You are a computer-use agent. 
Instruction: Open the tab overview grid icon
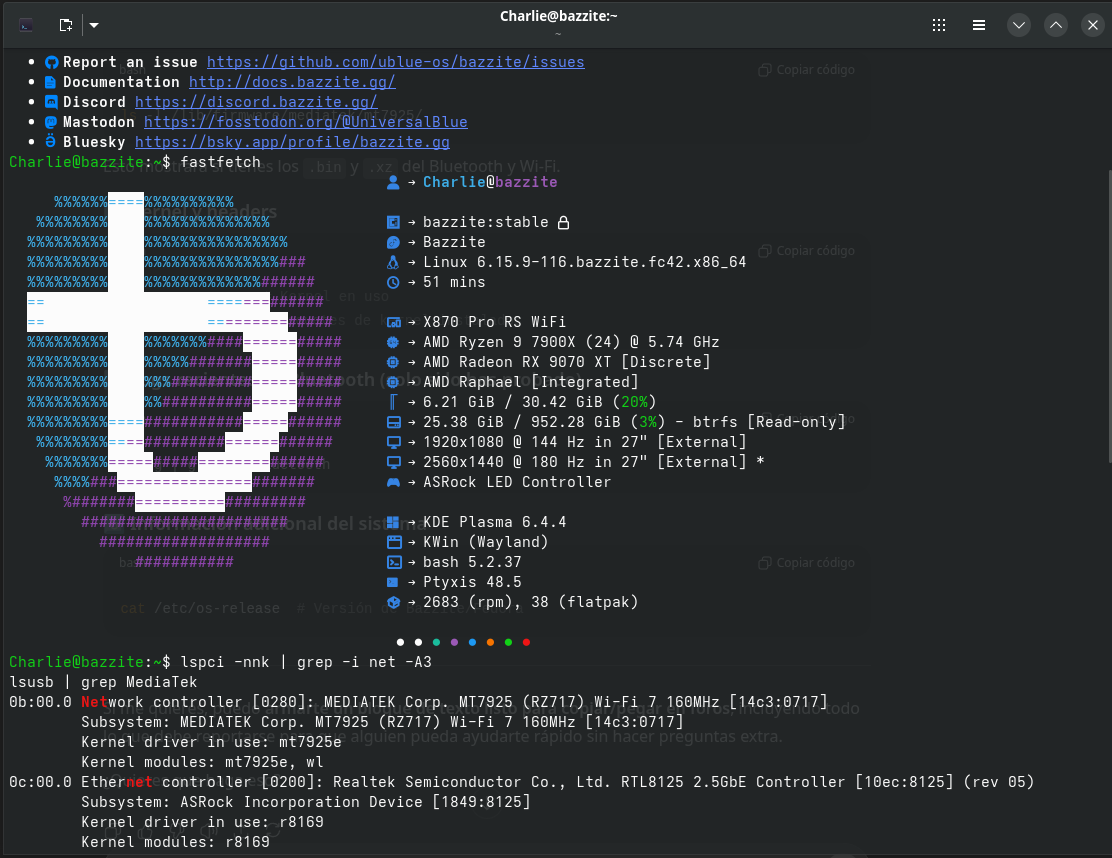pyautogui.click(x=939, y=26)
